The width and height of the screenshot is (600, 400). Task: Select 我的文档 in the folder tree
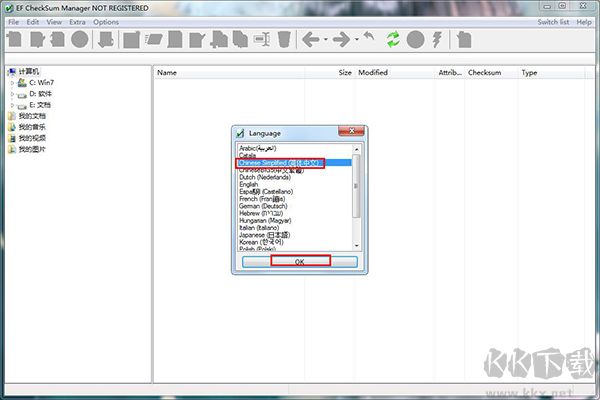(x=32, y=116)
